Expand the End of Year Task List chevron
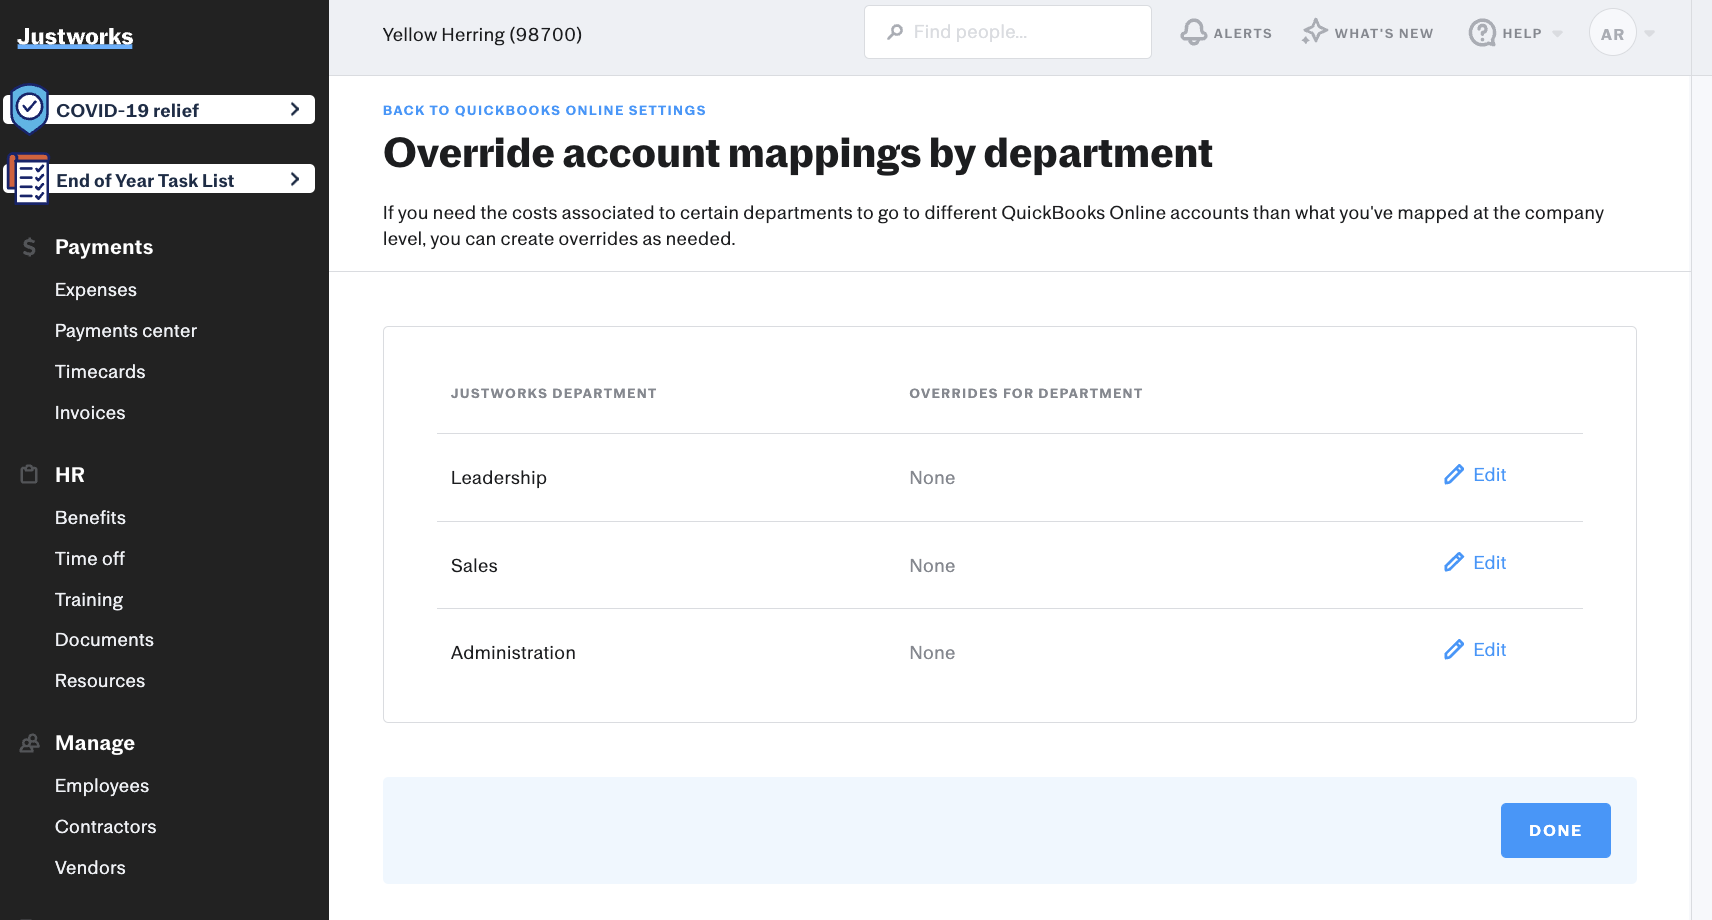This screenshot has height=920, width=1712. pyautogui.click(x=295, y=179)
